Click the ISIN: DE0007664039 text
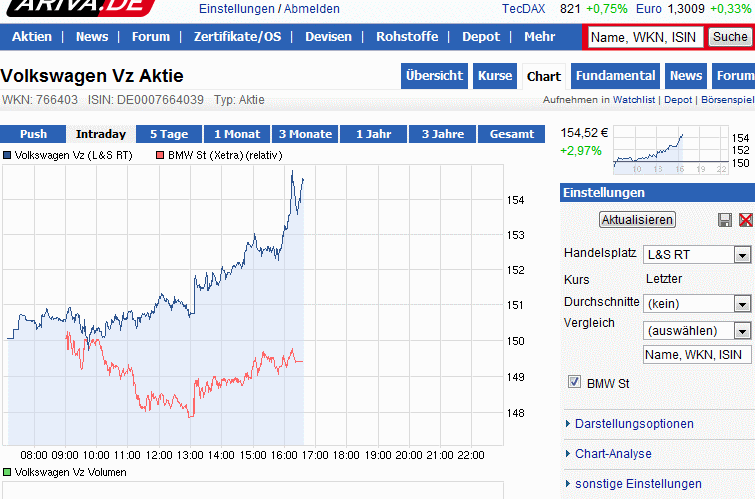 click(146, 100)
